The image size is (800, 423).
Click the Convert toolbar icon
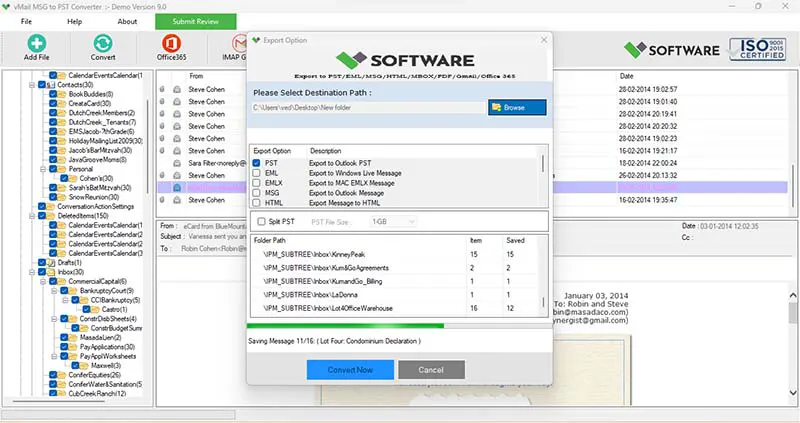103,44
